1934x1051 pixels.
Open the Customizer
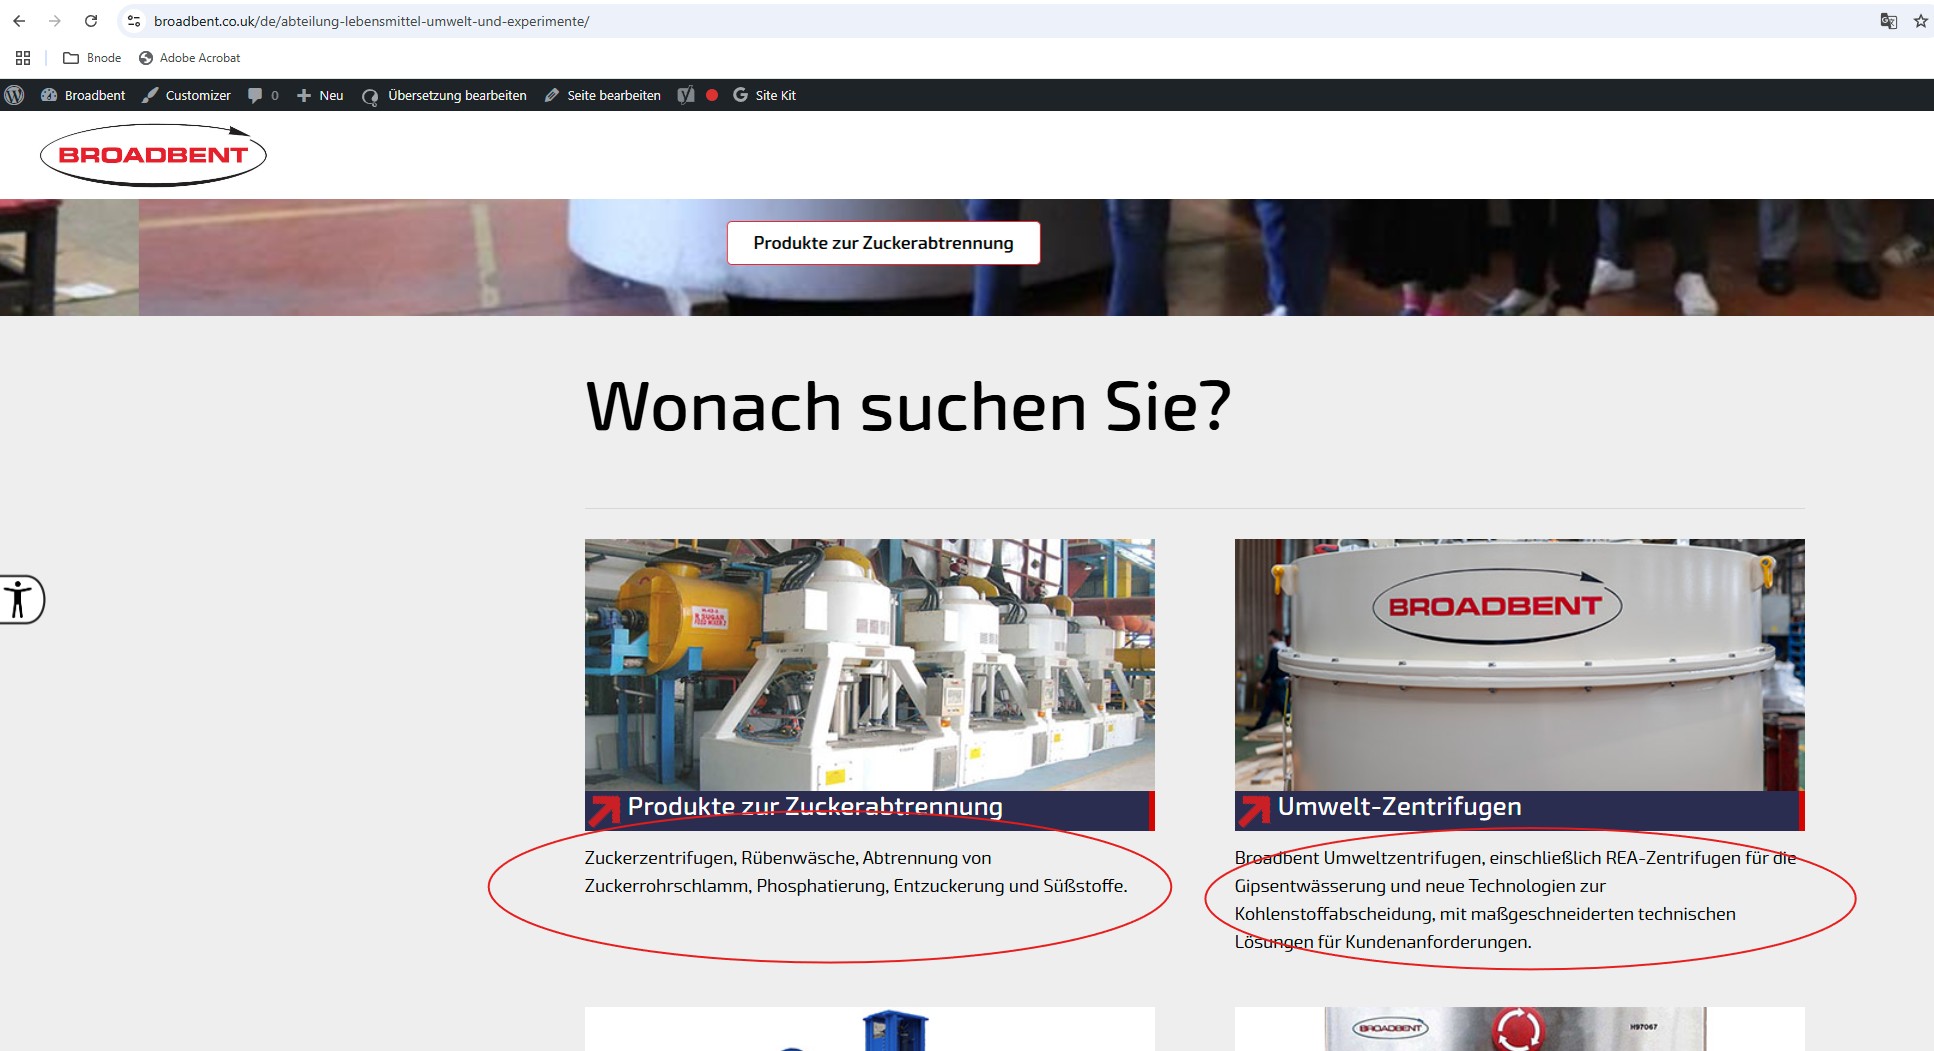[186, 95]
